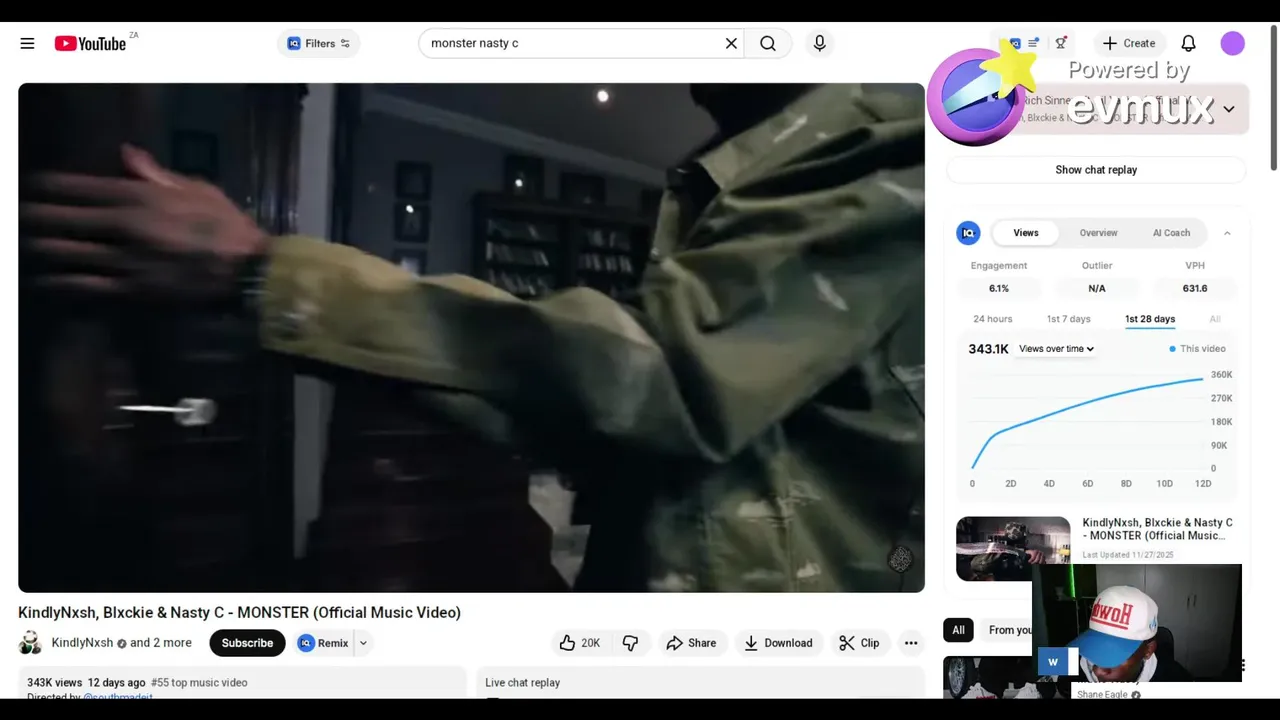The width and height of the screenshot is (1280, 720).
Task: Select the All time range
Action: click(x=1215, y=319)
